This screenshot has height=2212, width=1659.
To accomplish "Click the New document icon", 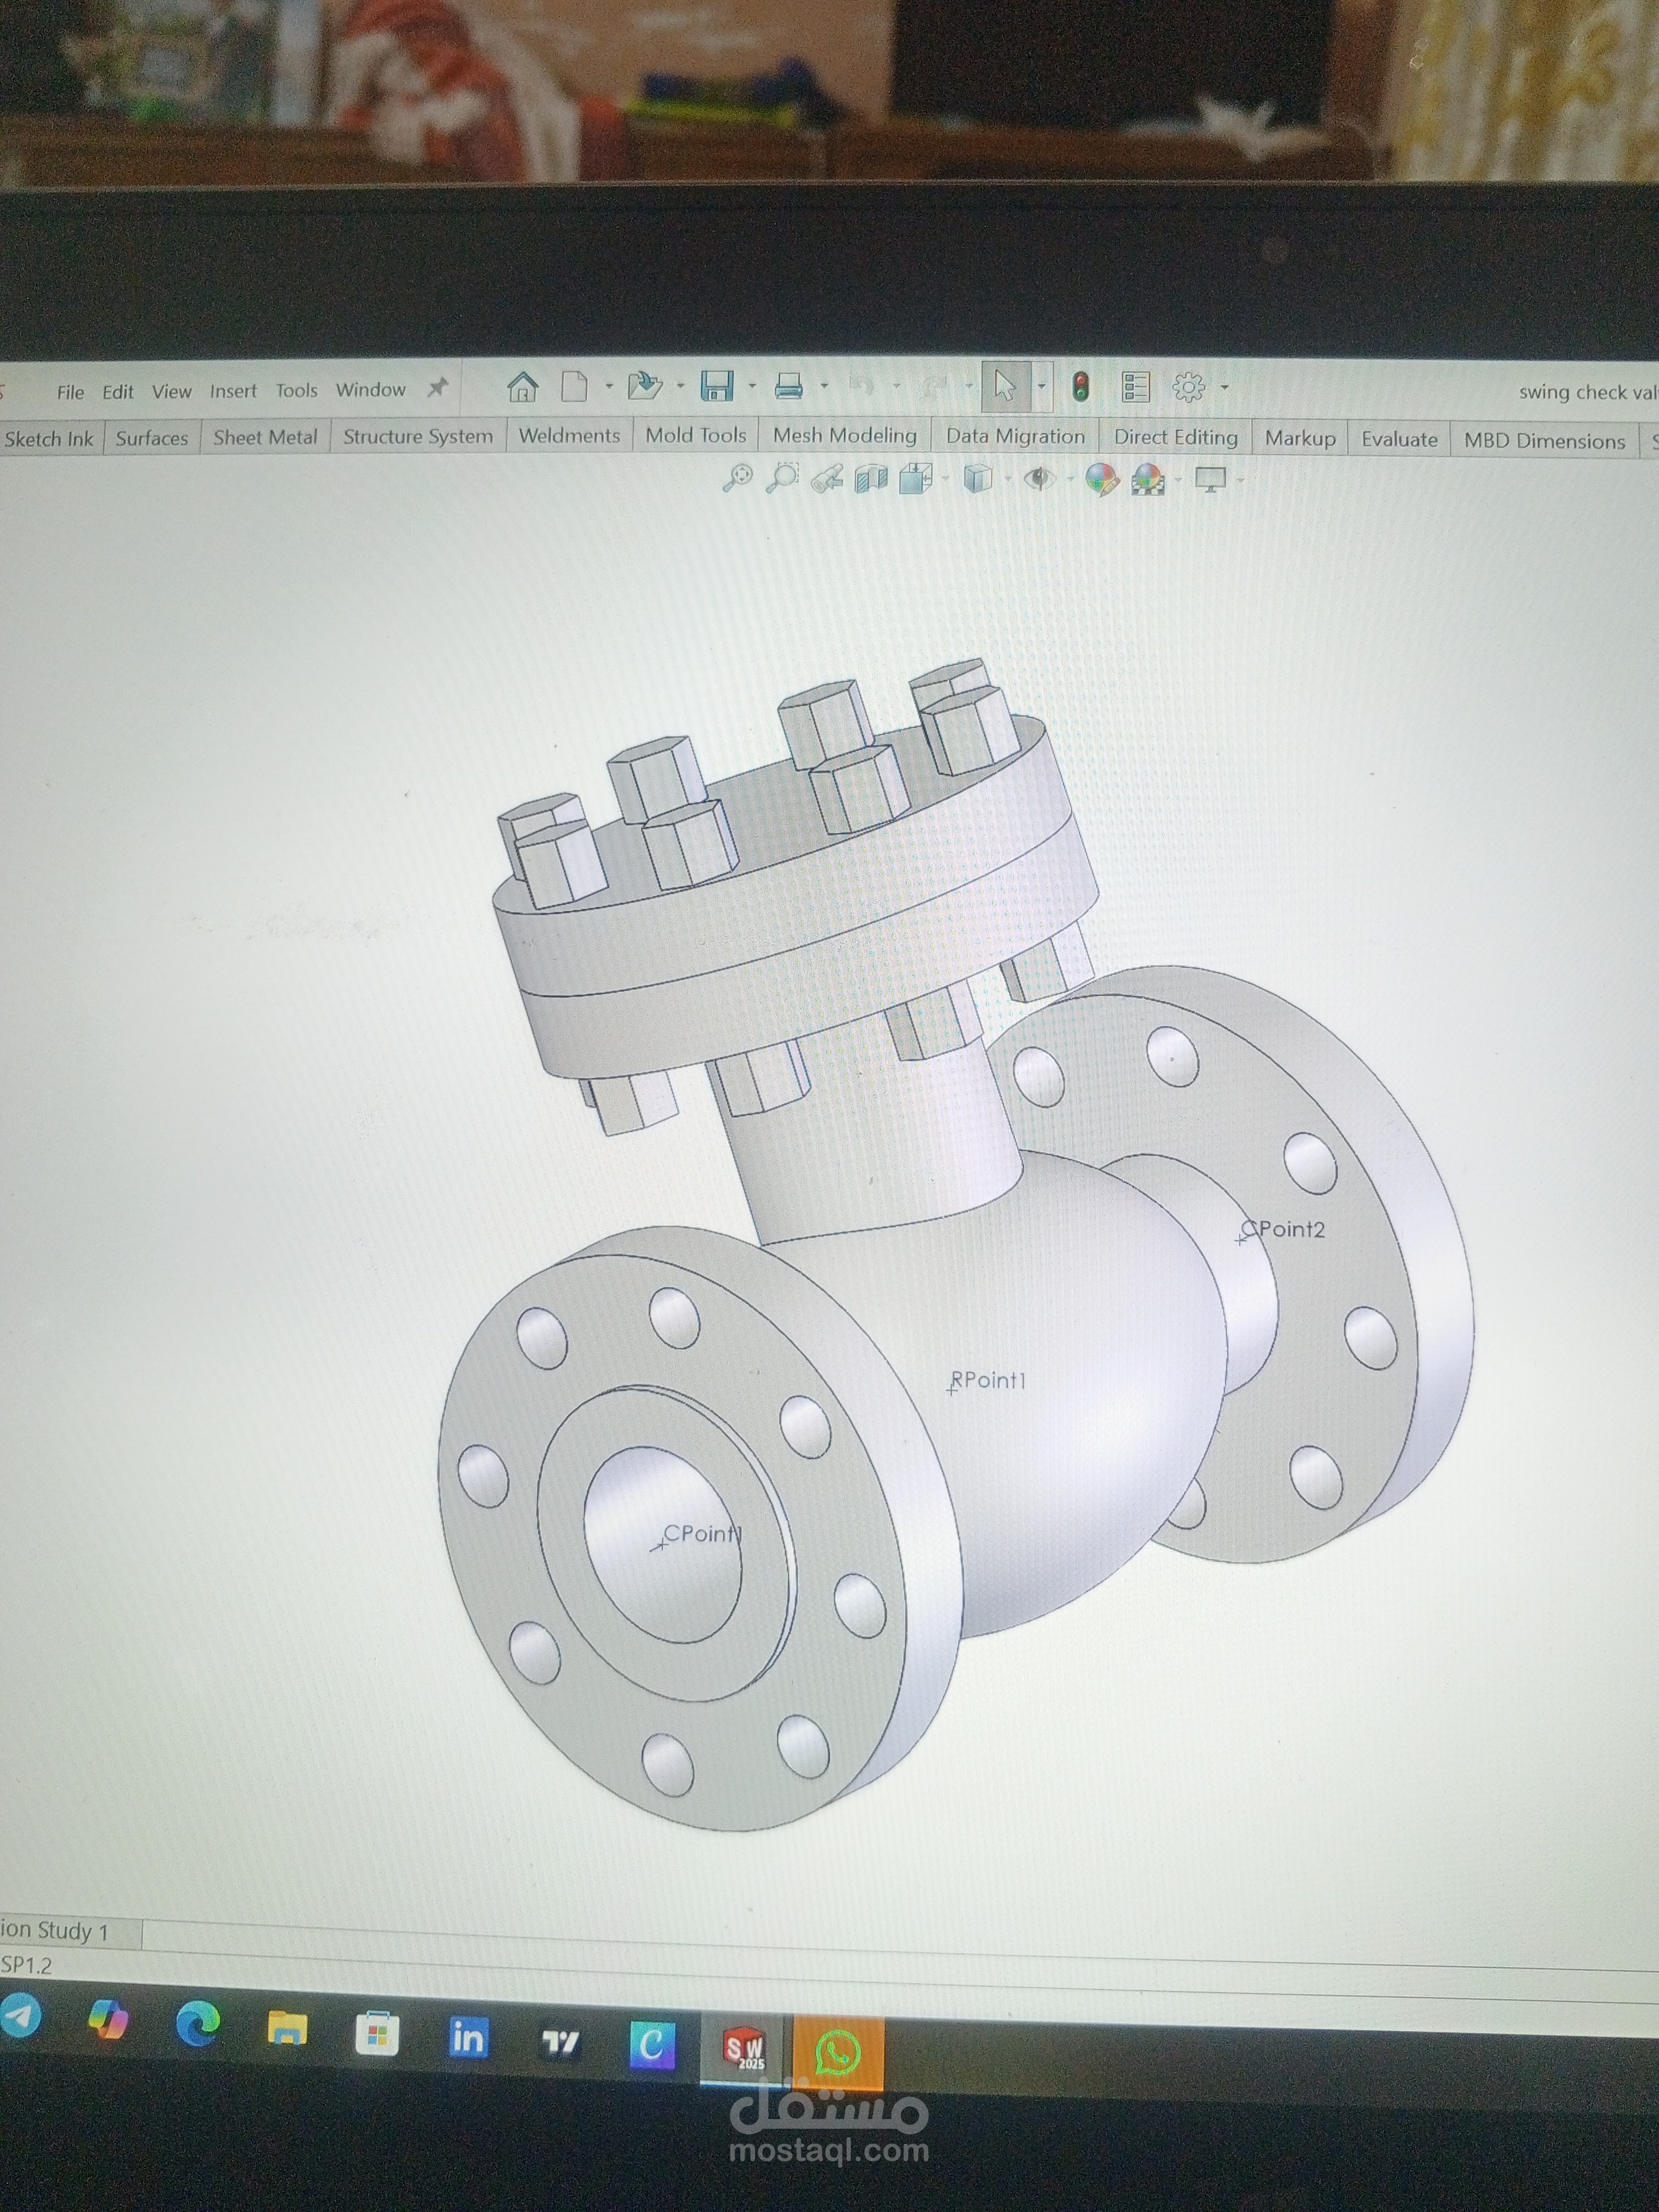I will tap(574, 386).
